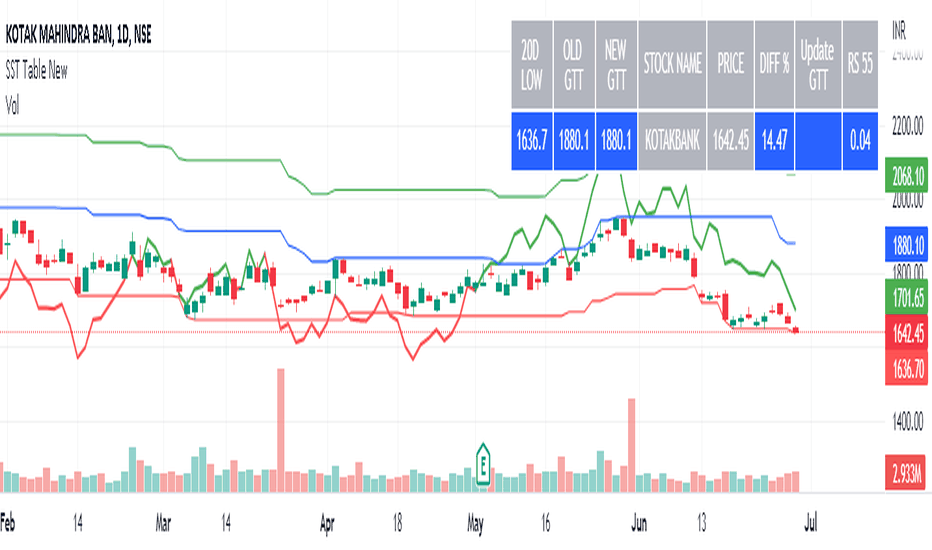The width and height of the screenshot is (932, 550).
Task: Click the 14.47 DIFF % cell
Action: [x=774, y=141]
